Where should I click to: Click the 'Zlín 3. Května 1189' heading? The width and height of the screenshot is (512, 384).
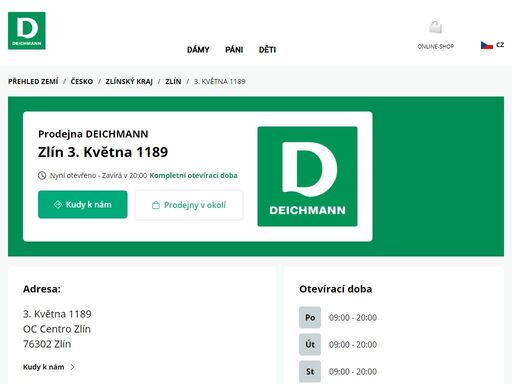coord(103,152)
